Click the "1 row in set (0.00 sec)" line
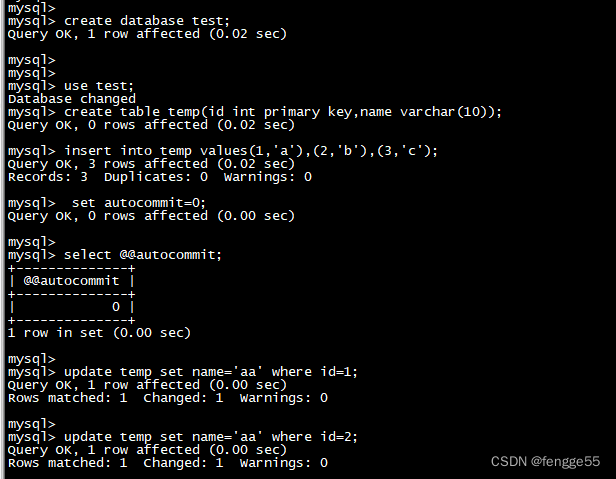This screenshot has height=479, width=616. [98, 333]
